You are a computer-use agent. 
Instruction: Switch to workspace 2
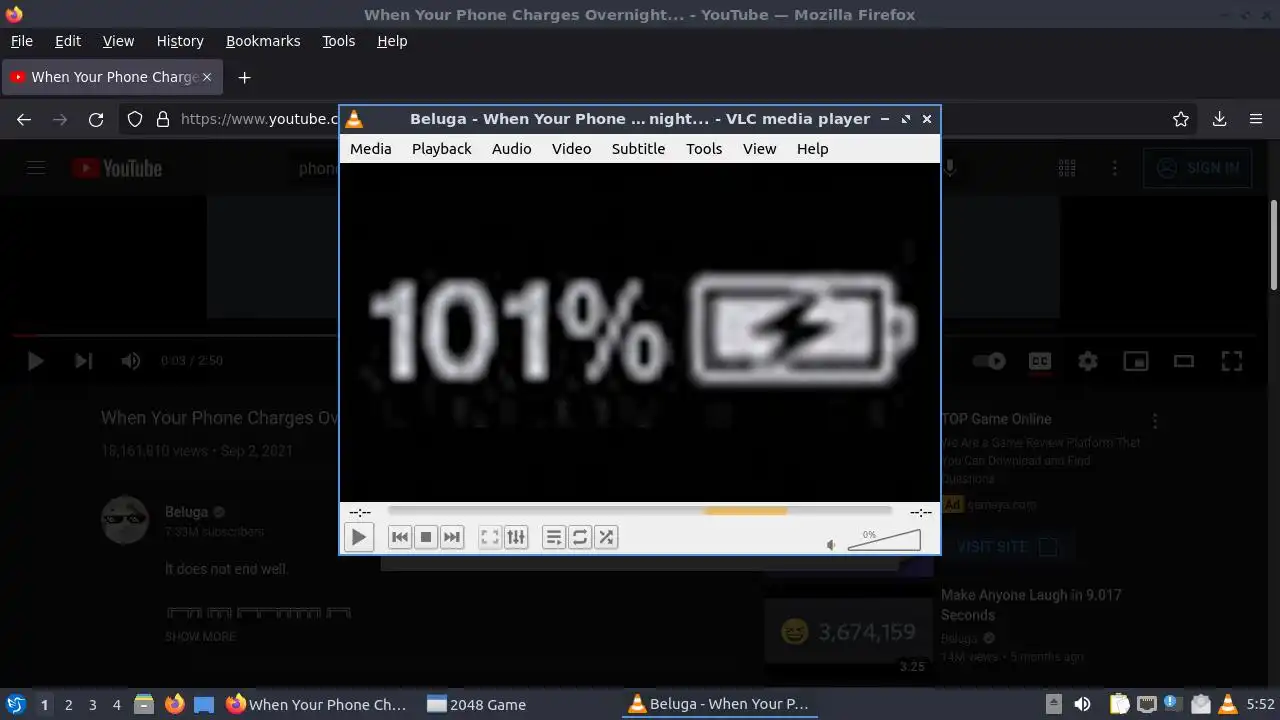tap(68, 704)
